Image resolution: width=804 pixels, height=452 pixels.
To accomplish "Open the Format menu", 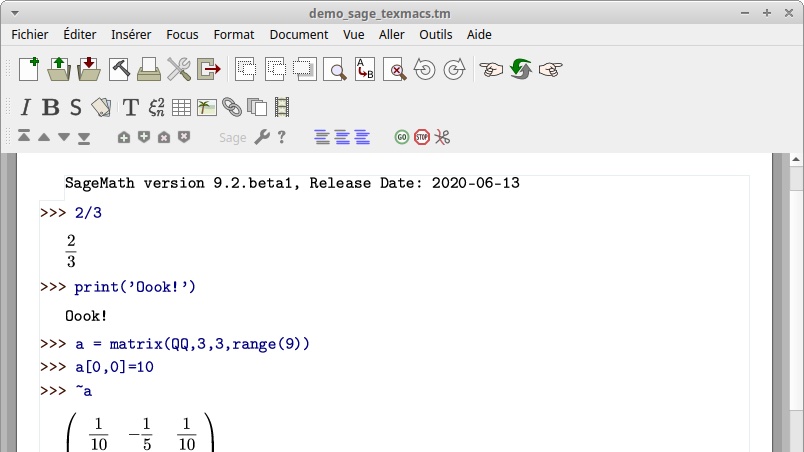I will [x=234, y=35].
